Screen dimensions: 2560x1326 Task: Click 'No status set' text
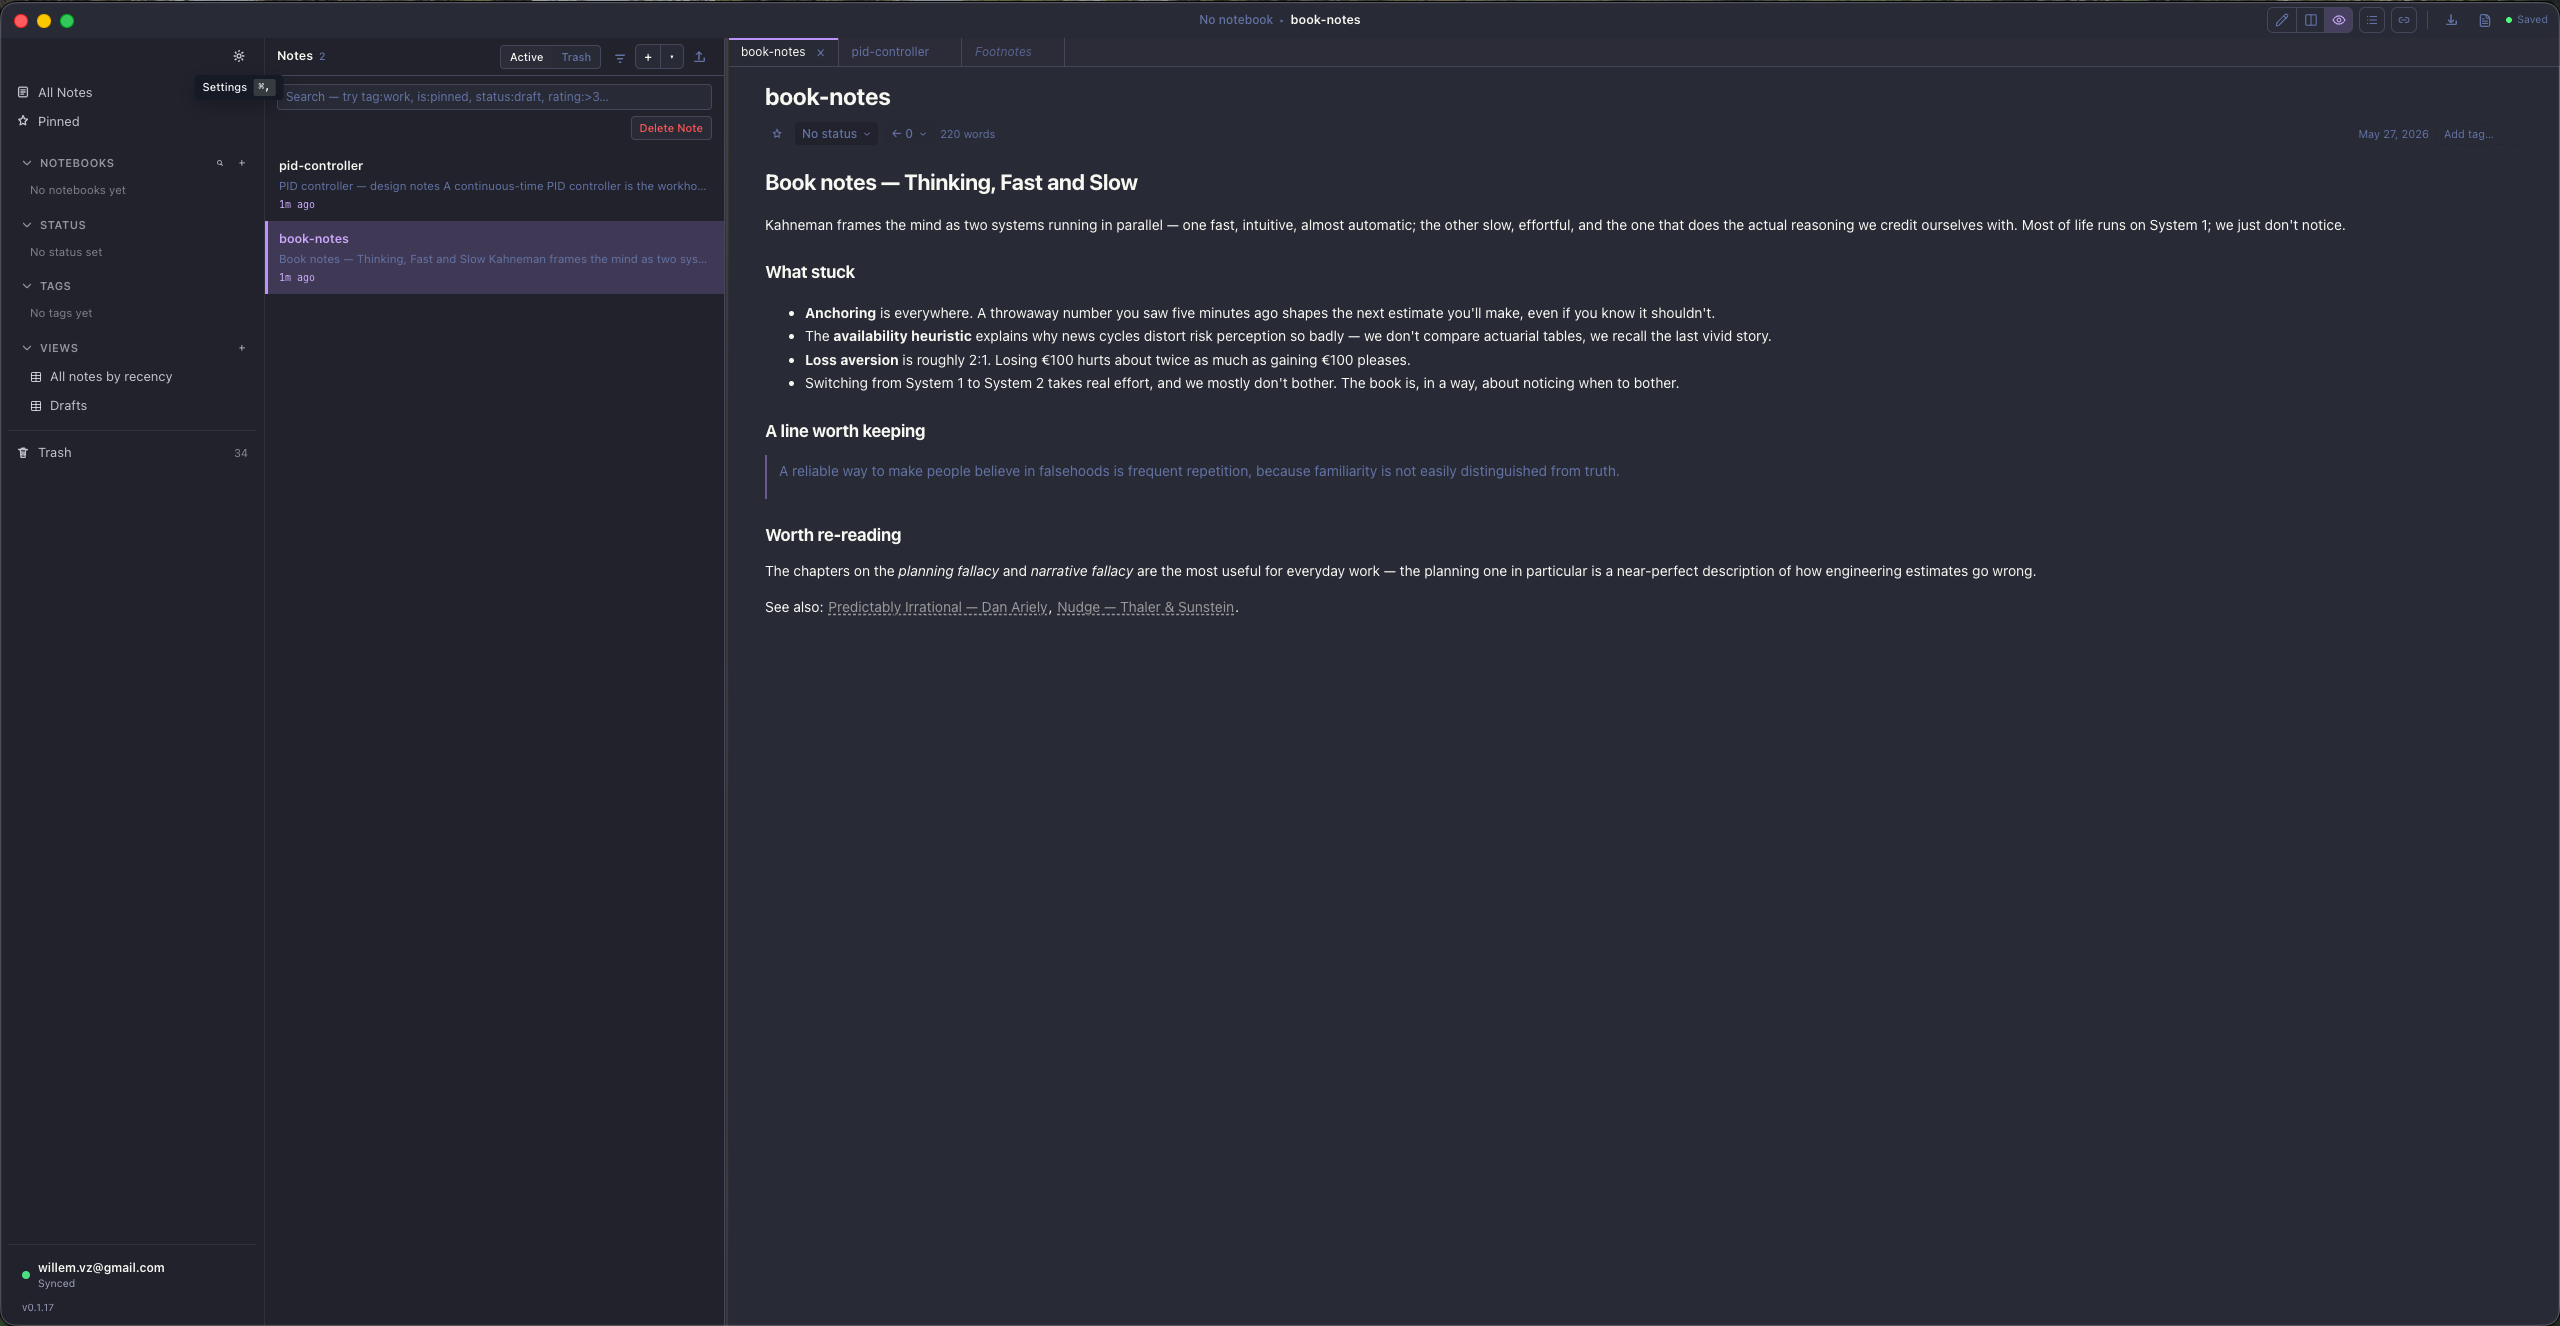click(x=66, y=252)
